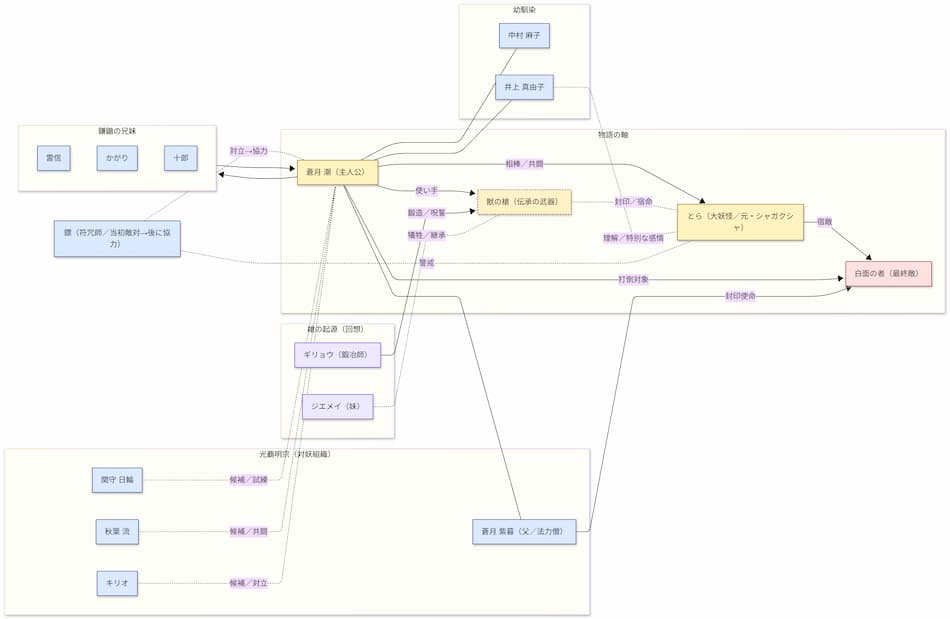This screenshot has height=619, width=950.
Task: Click the 対立→協力 edge label
Action: [248, 151]
